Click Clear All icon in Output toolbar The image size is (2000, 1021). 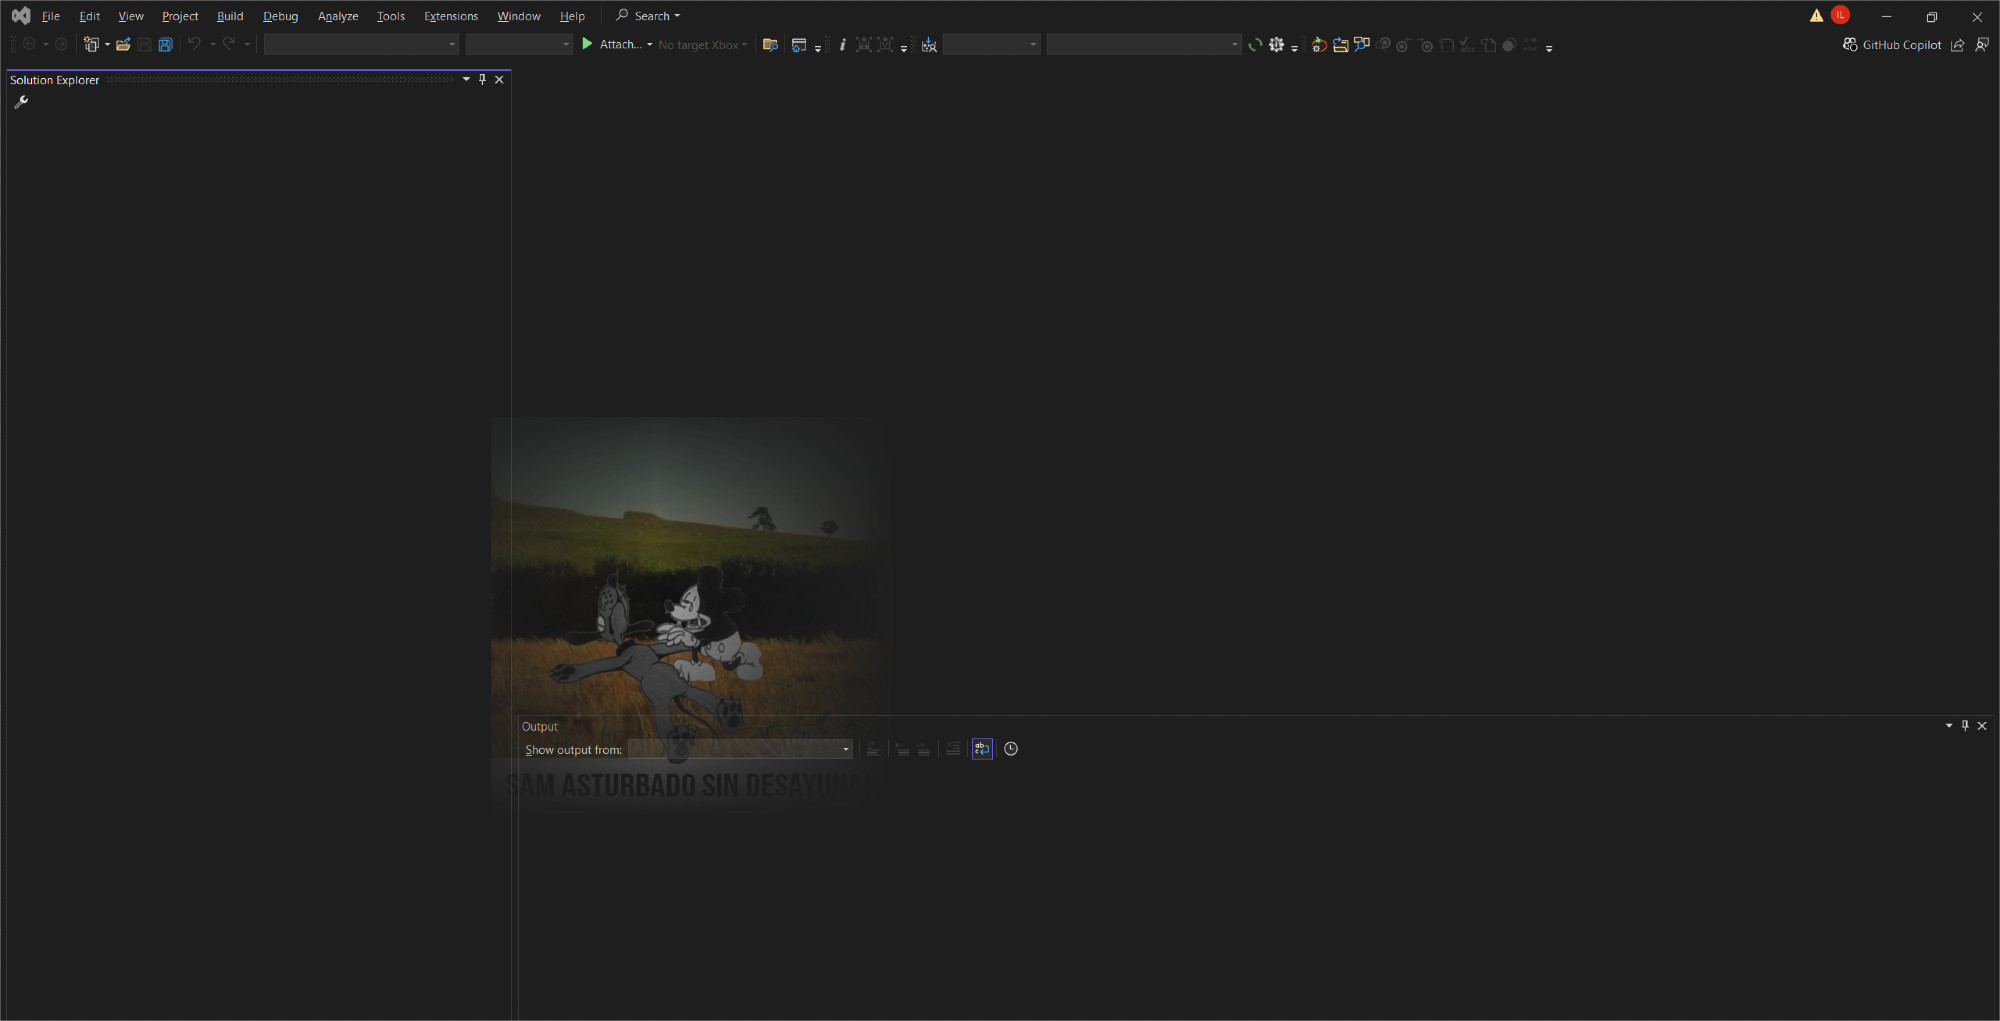[x=953, y=749]
